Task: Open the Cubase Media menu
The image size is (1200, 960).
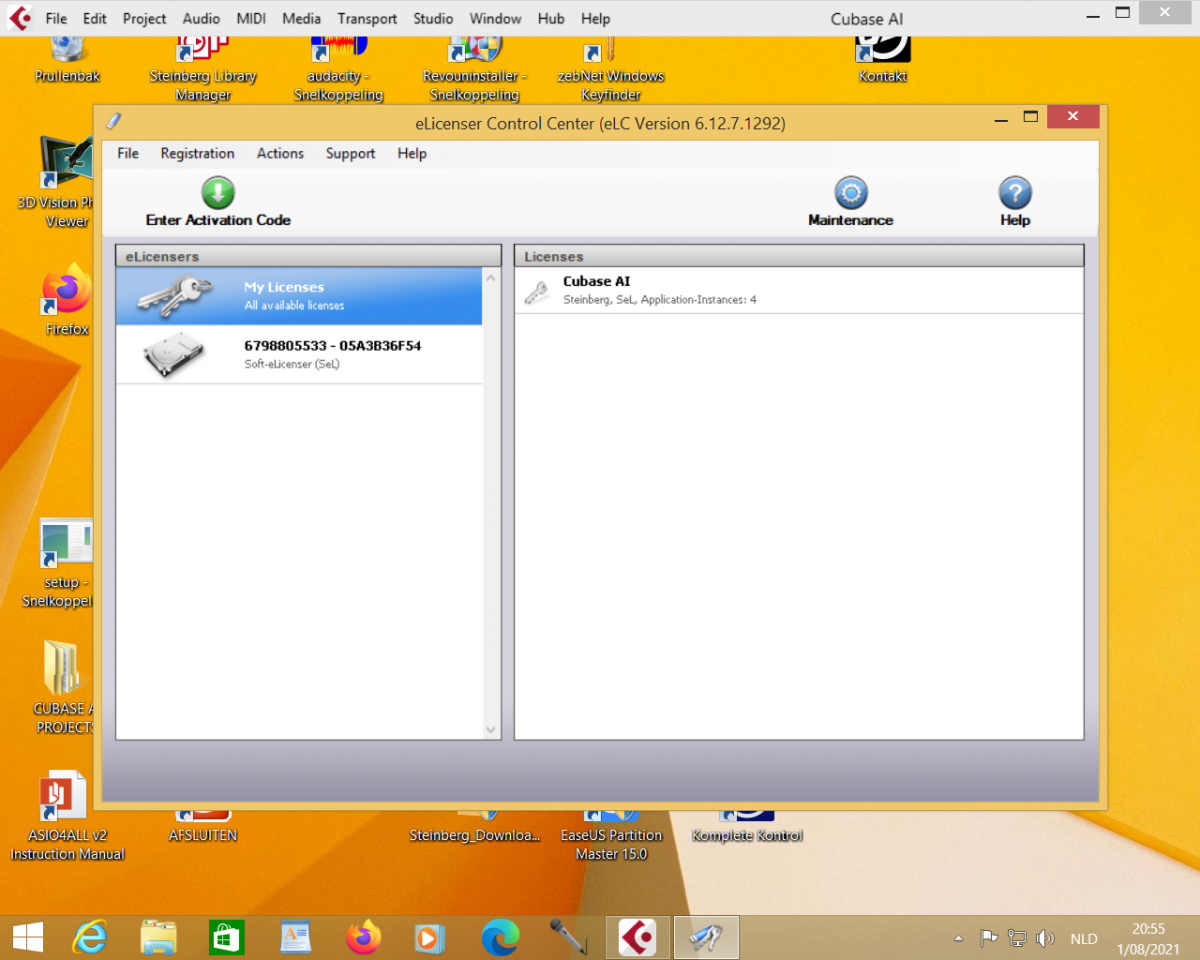Action: 302,18
